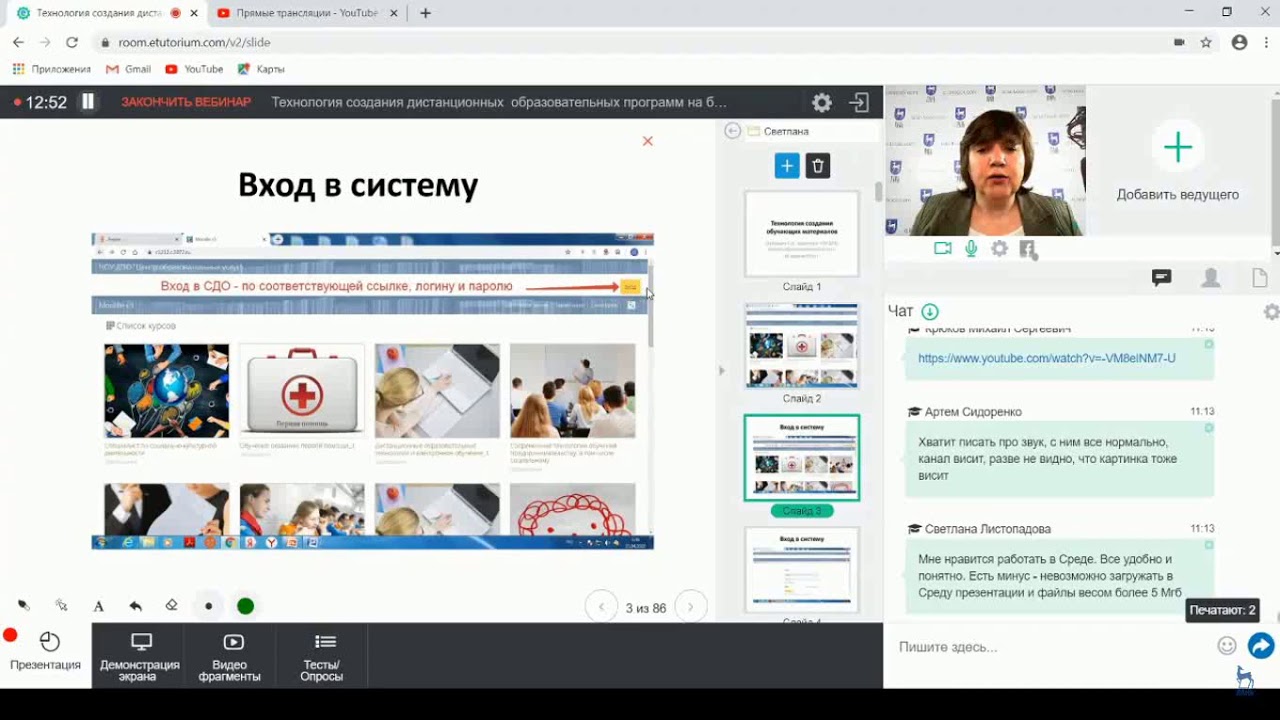This screenshot has height=720, width=1280.
Task: Open the emoji picker in chat
Action: 1227,646
